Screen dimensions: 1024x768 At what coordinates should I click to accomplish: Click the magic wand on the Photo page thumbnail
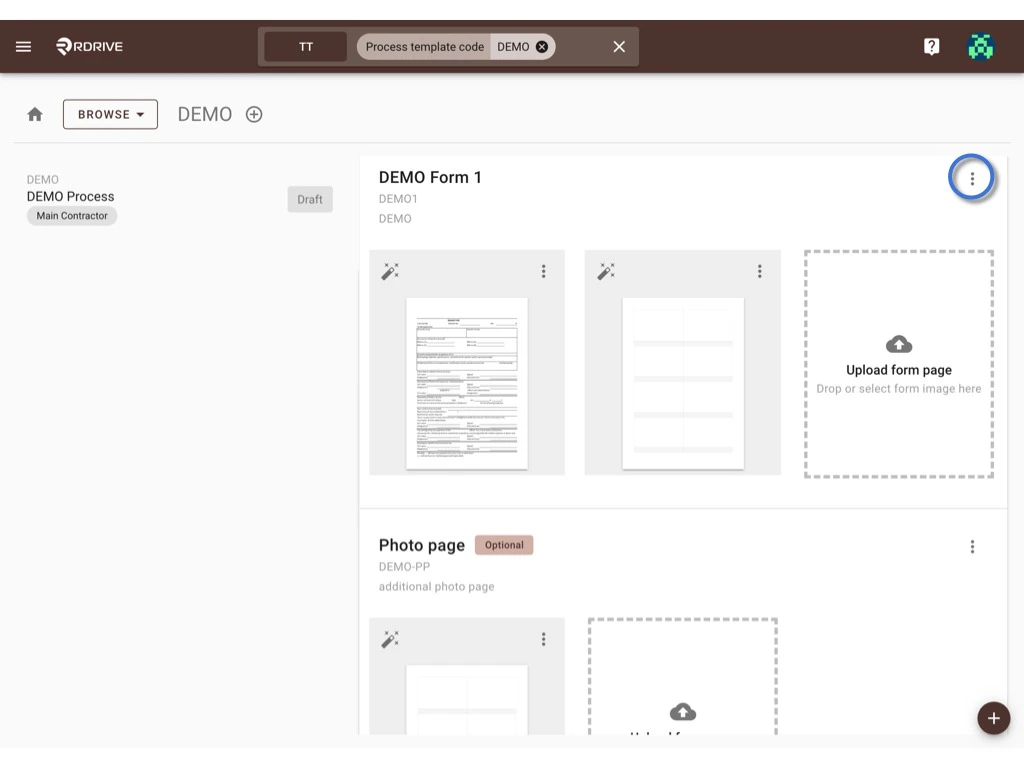pyautogui.click(x=391, y=638)
